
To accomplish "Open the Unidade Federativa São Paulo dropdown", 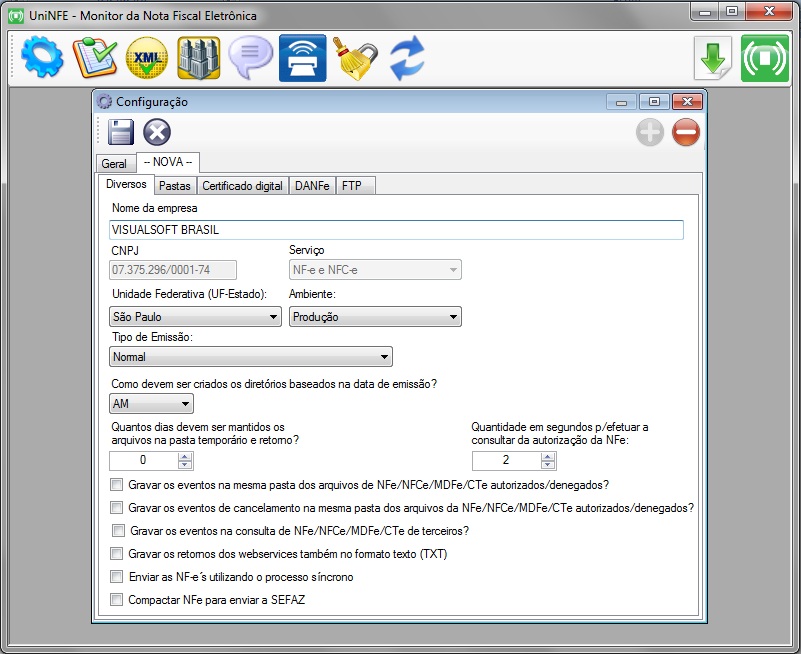I will [x=195, y=317].
